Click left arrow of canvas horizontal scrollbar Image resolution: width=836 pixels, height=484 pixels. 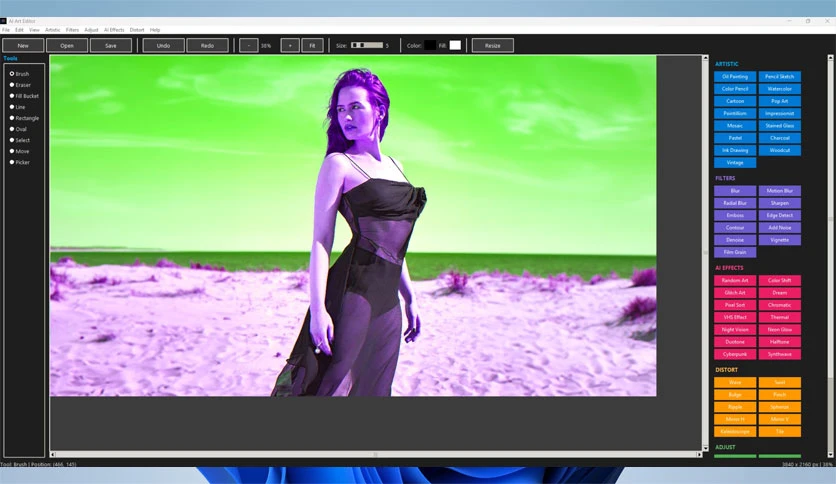(53, 454)
